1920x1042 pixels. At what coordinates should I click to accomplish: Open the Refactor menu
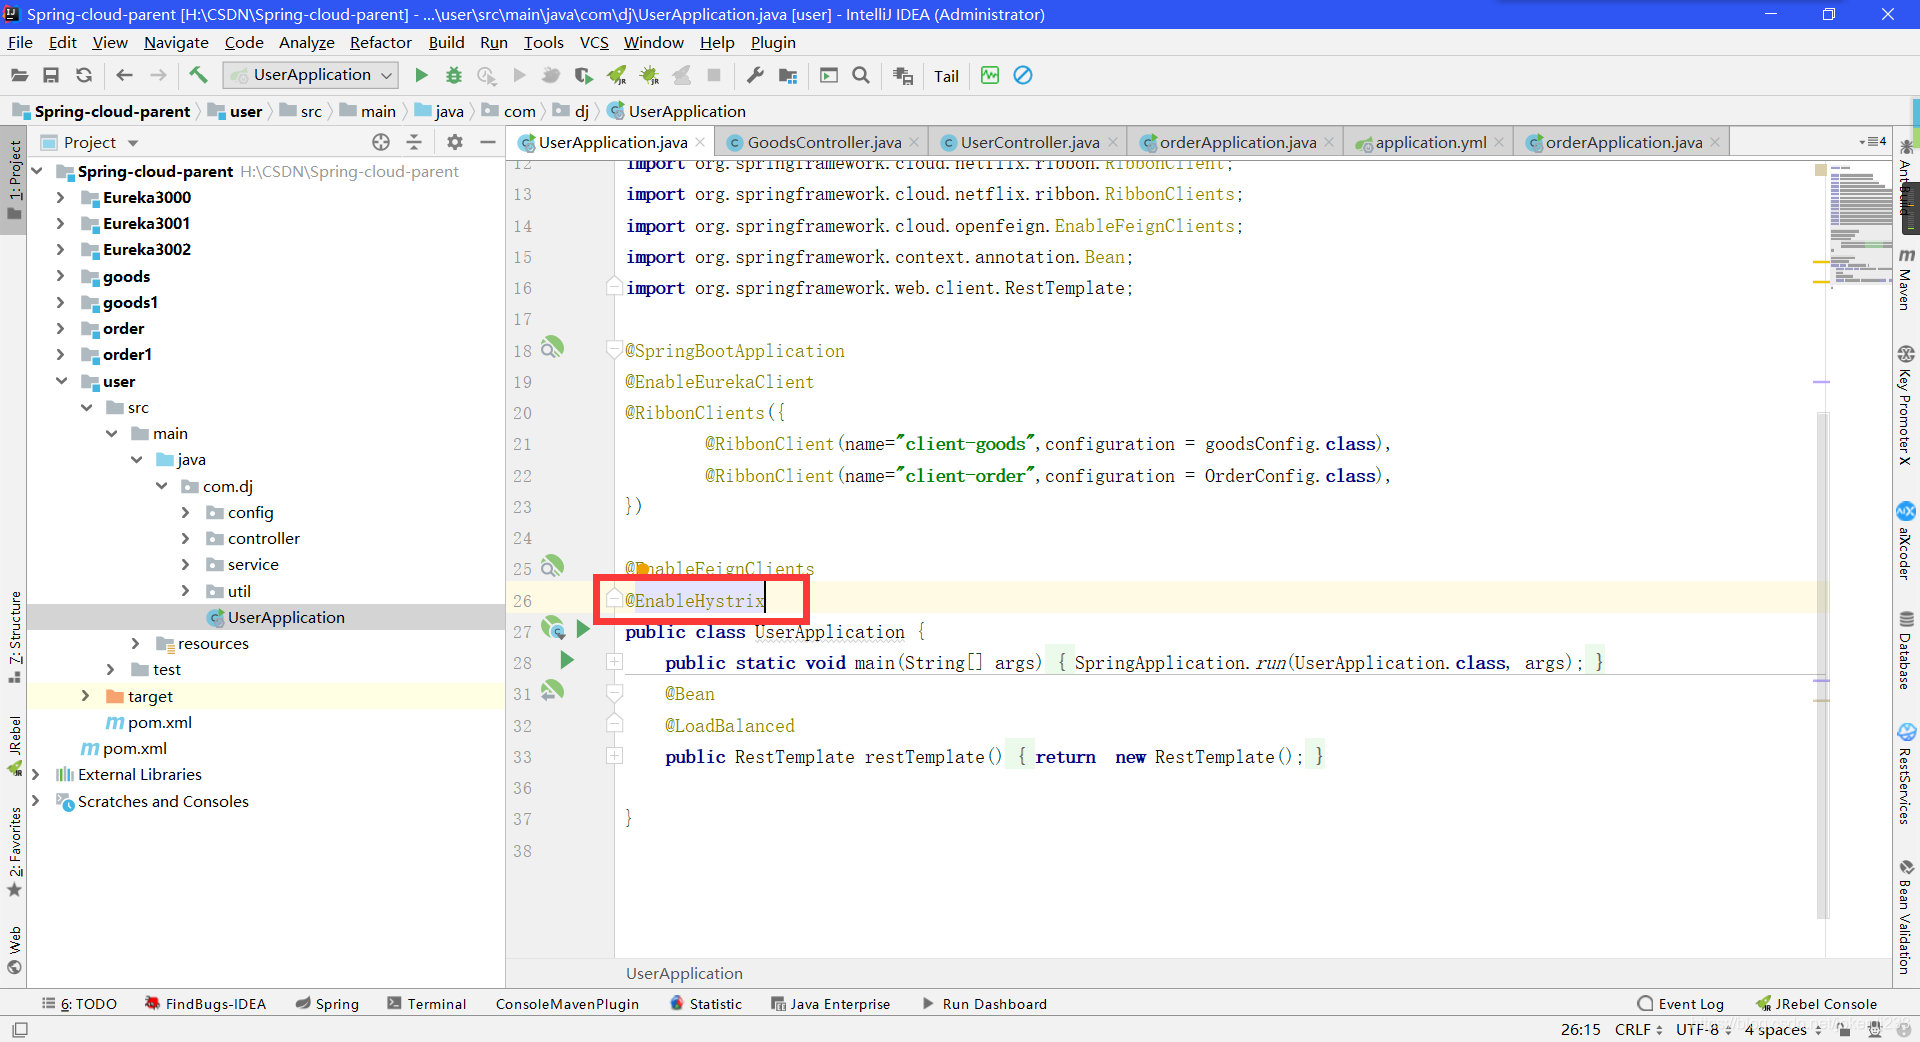(380, 42)
